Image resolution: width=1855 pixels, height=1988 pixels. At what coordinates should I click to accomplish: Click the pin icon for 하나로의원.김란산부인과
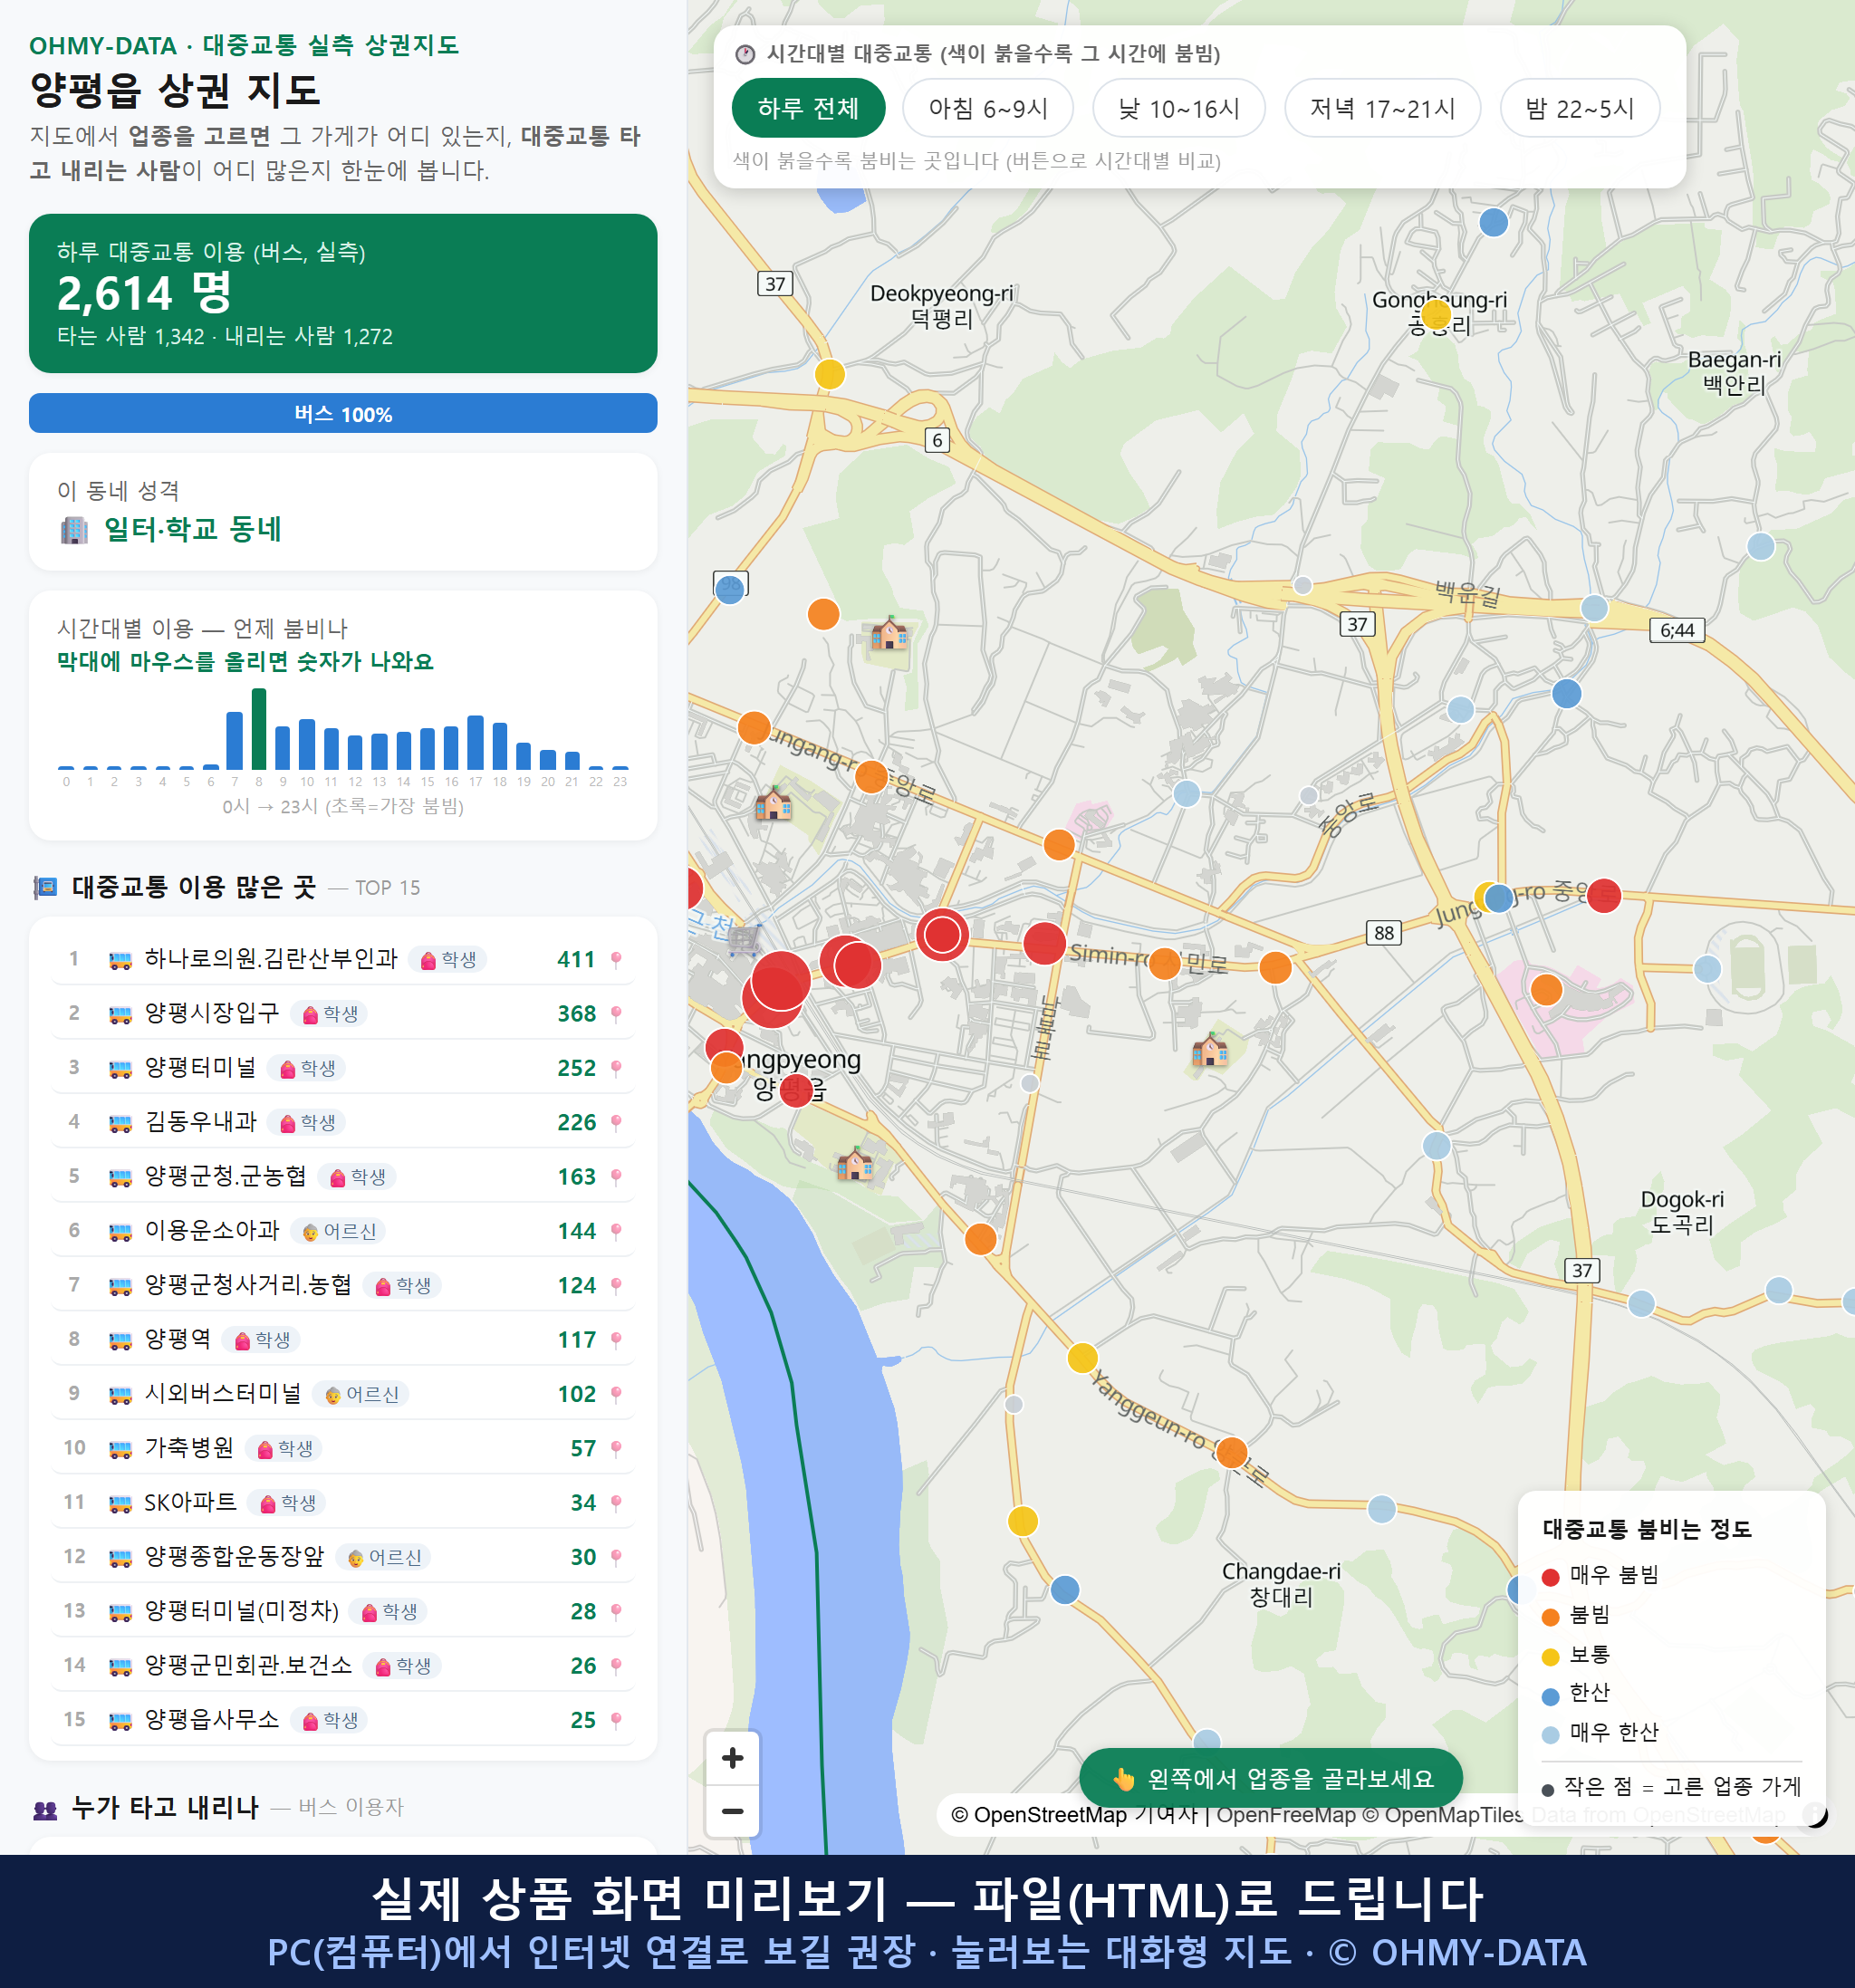[x=616, y=960]
